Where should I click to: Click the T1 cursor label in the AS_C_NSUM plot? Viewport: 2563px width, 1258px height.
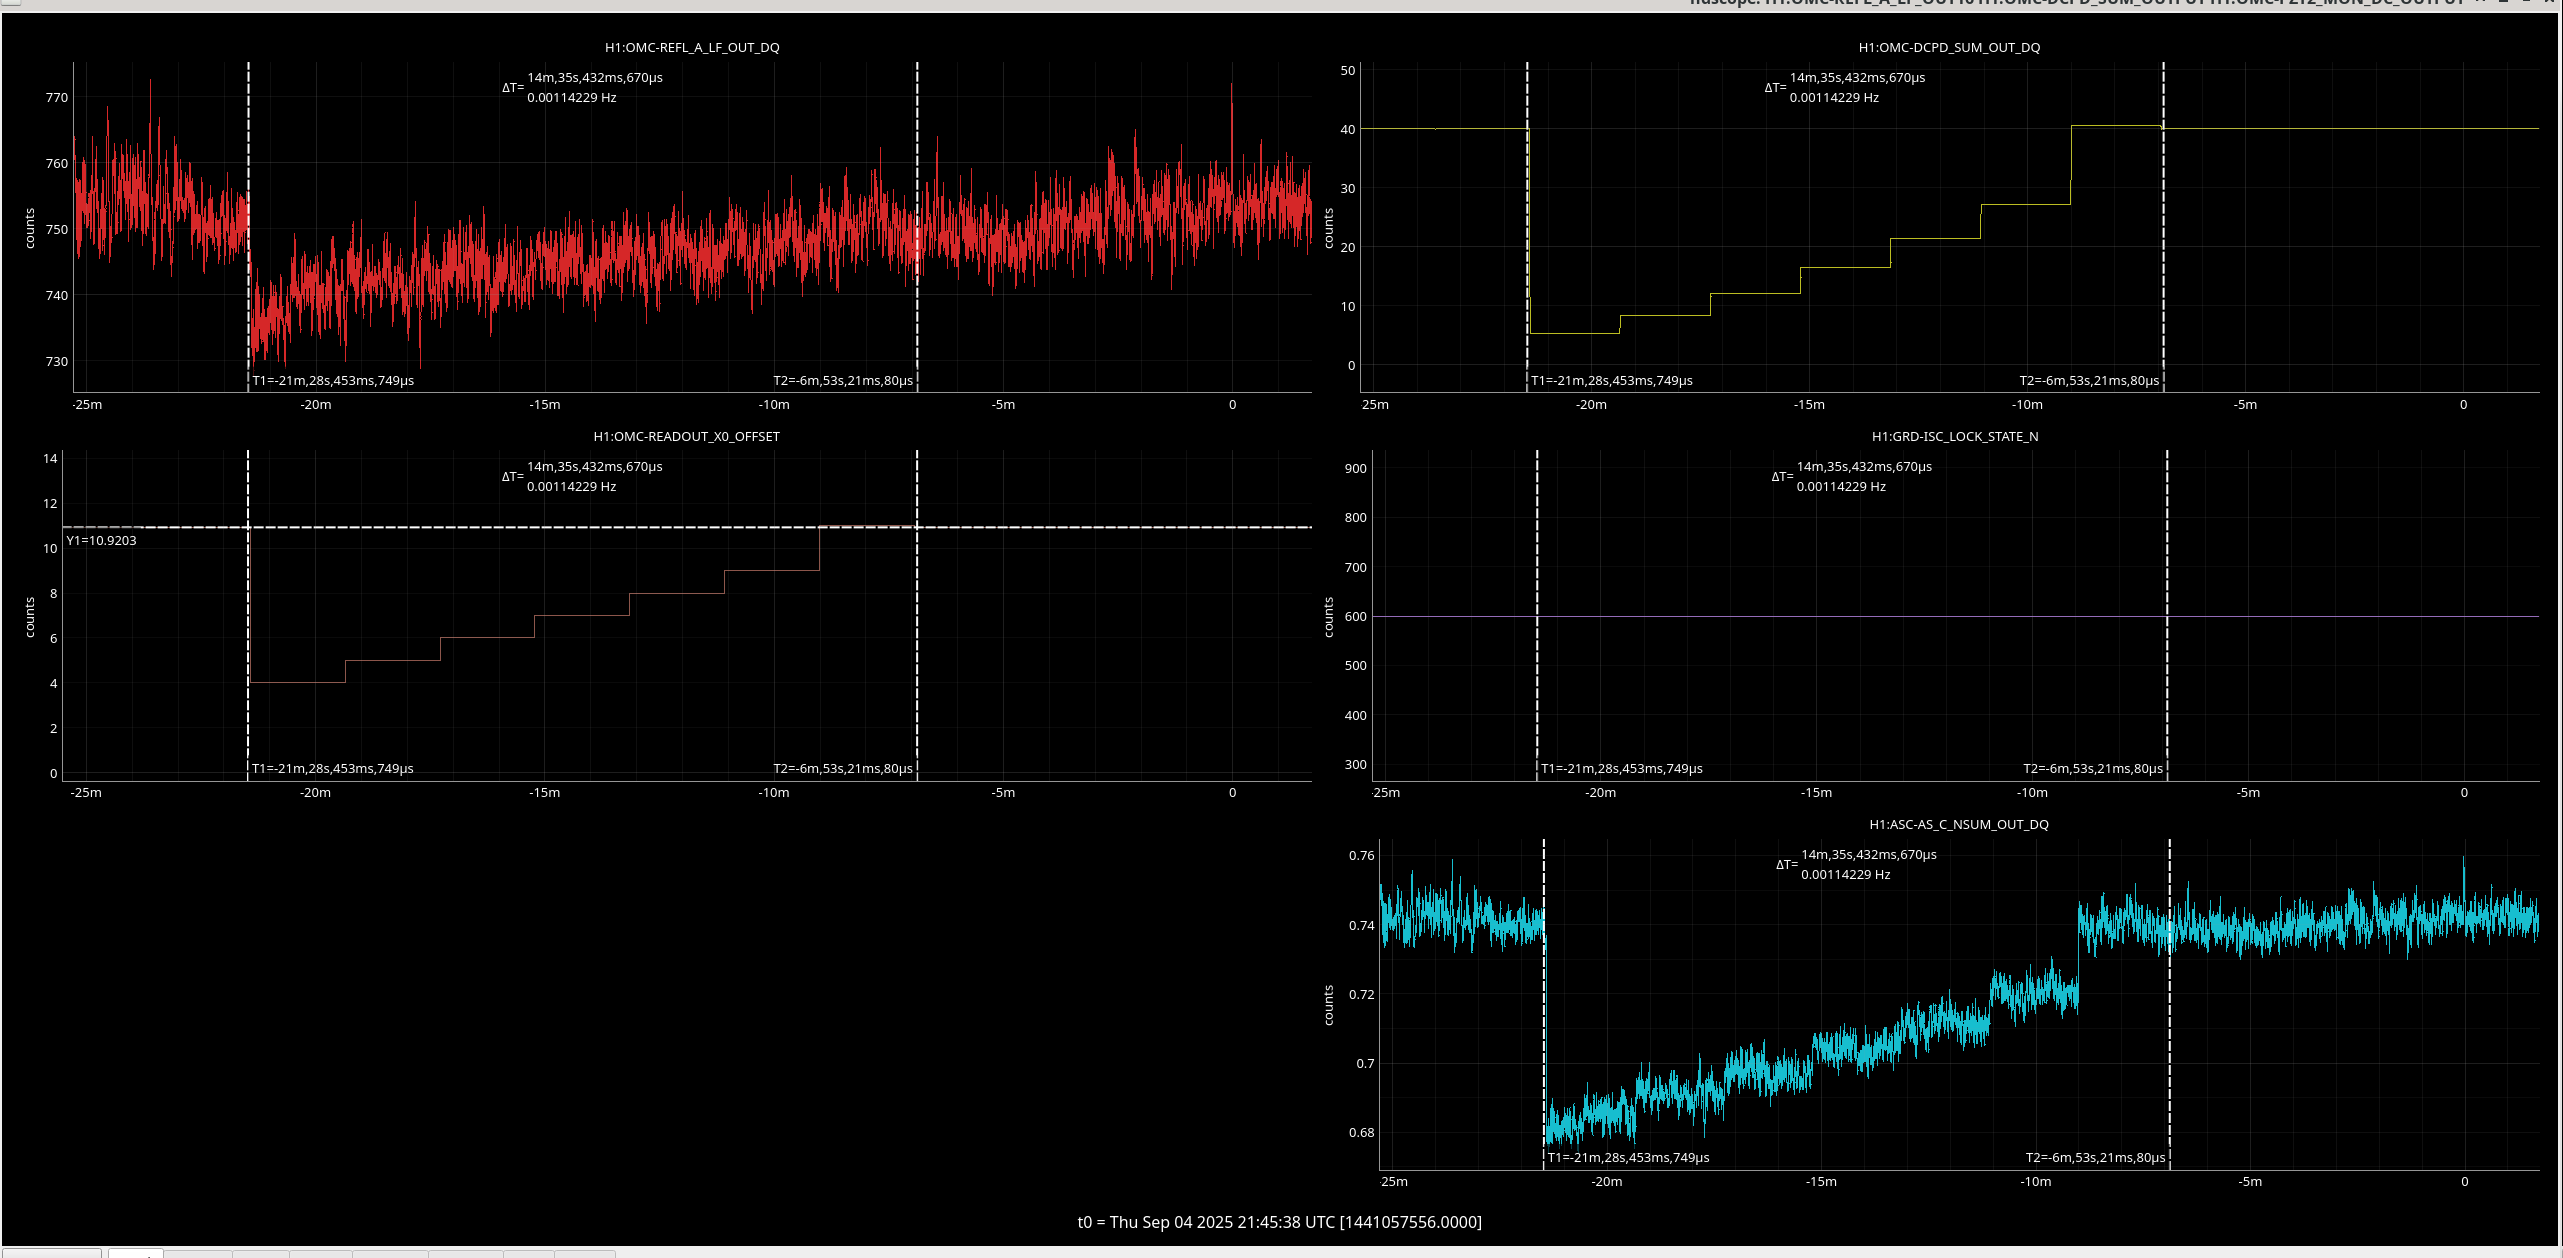coord(1628,1157)
